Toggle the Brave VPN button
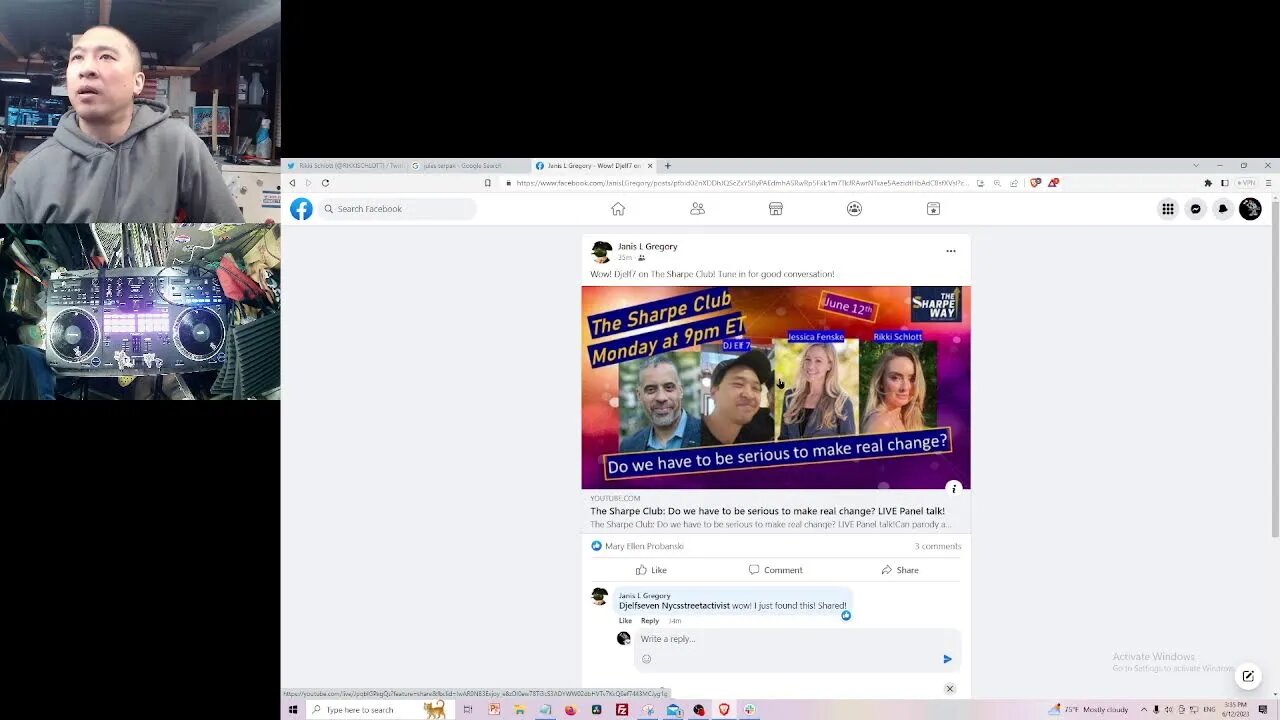This screenshot has width=1280, height=720. tap(1246, 183)
